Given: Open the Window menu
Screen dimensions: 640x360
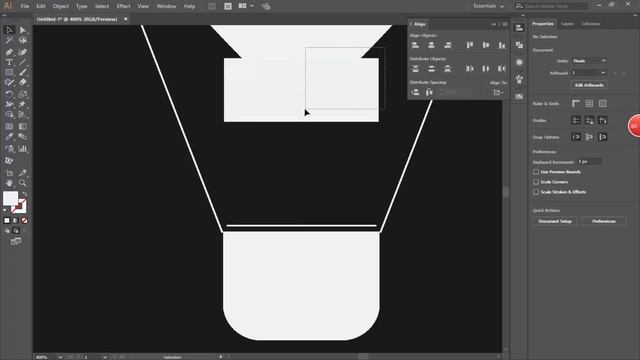Looking at the screenshot, I should coord(166,6).
